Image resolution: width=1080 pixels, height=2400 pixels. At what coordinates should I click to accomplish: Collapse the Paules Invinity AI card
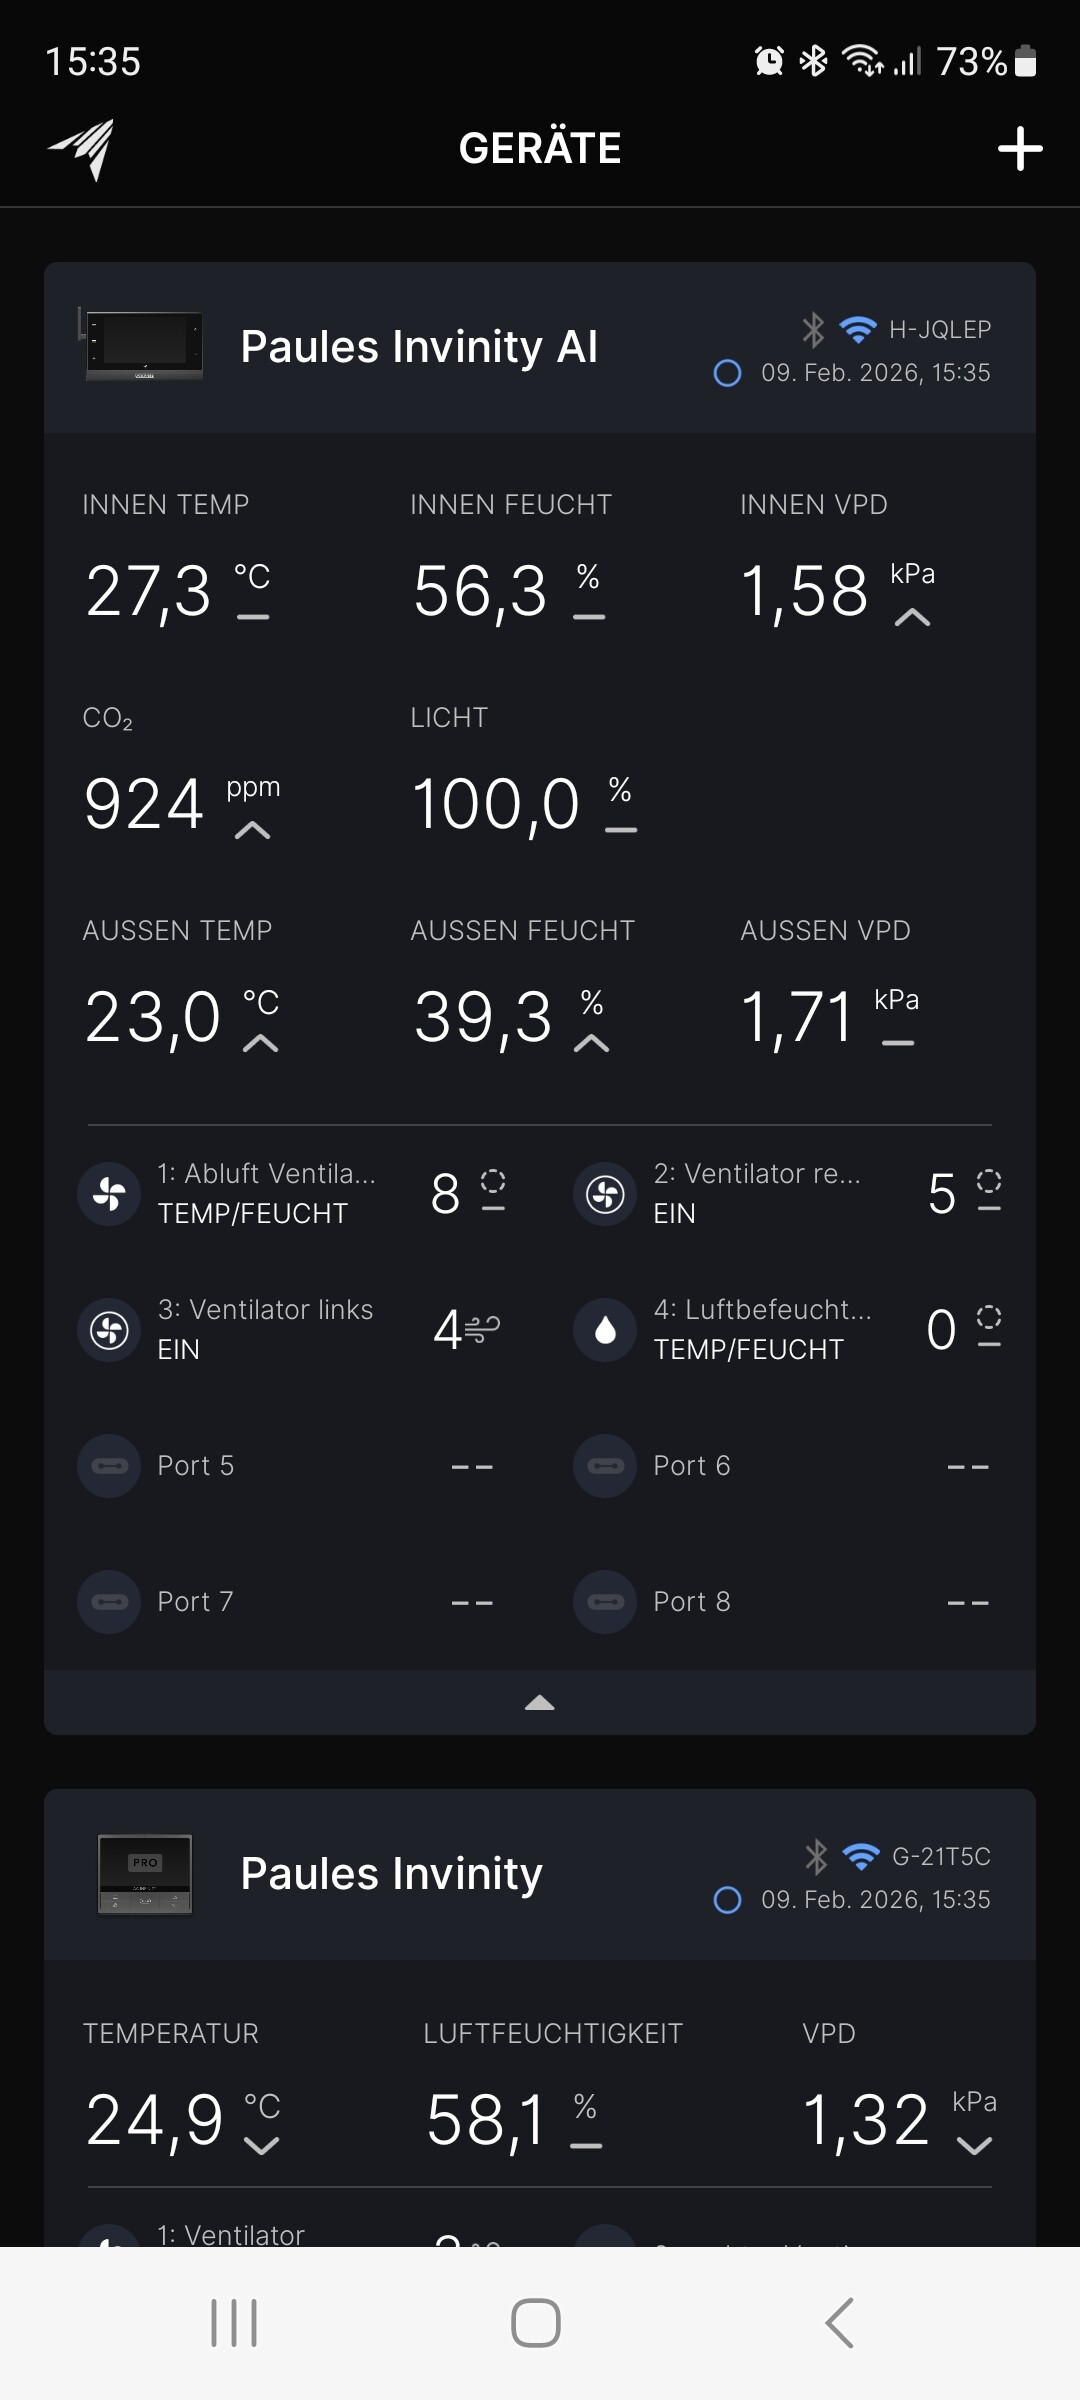click(540, 1702)
